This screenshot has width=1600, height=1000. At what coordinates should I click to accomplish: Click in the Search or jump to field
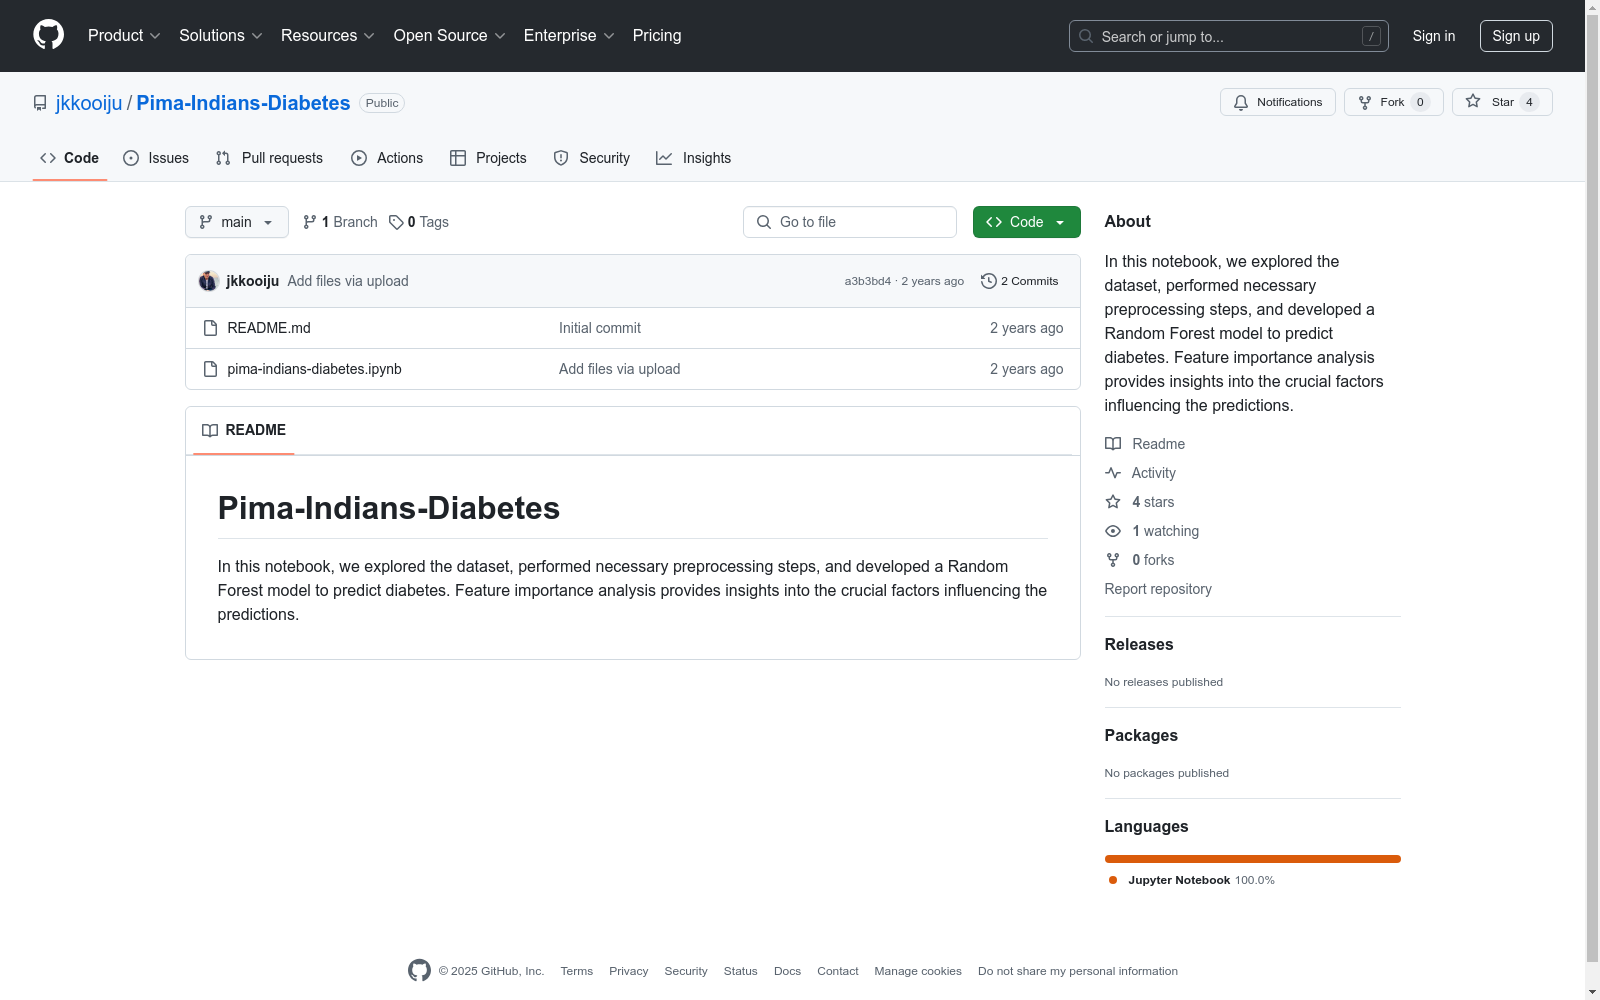(1229, 36)
